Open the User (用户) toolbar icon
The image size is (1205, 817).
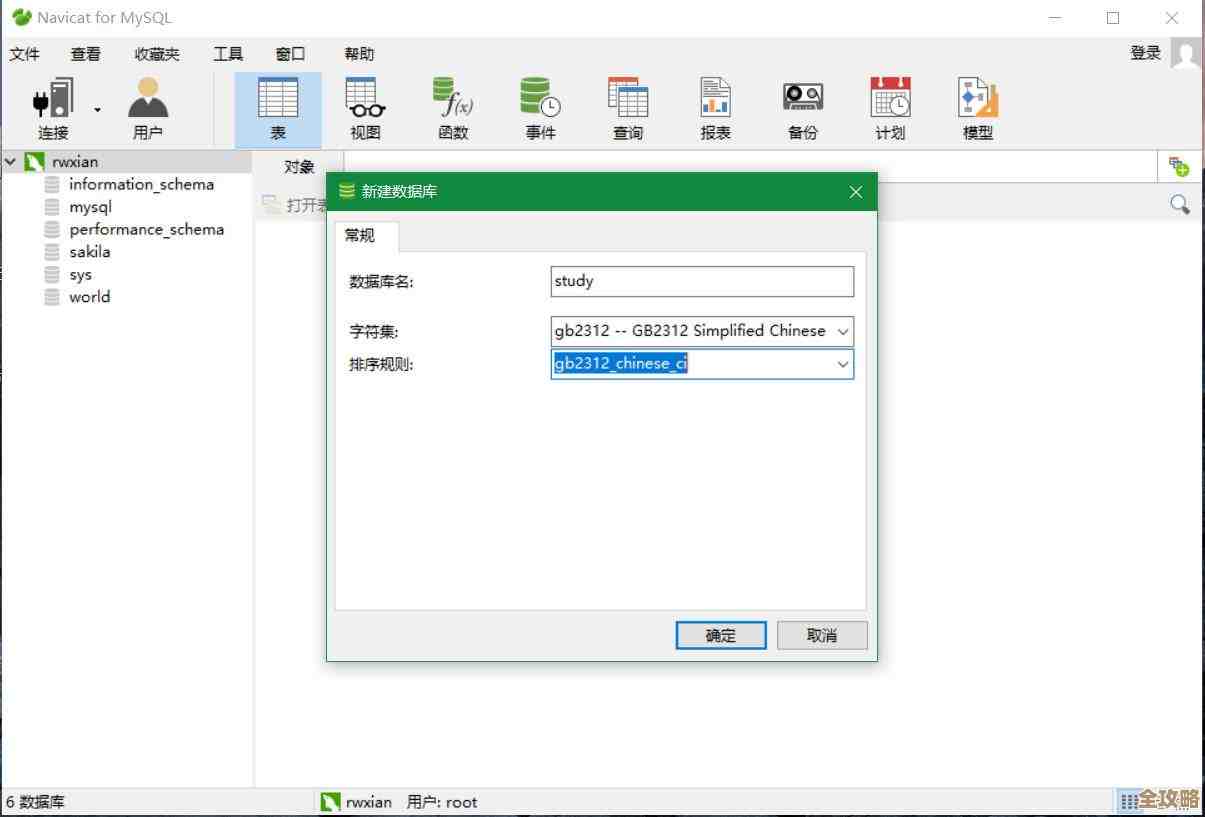pyautogui.click(x=148, y=110)
